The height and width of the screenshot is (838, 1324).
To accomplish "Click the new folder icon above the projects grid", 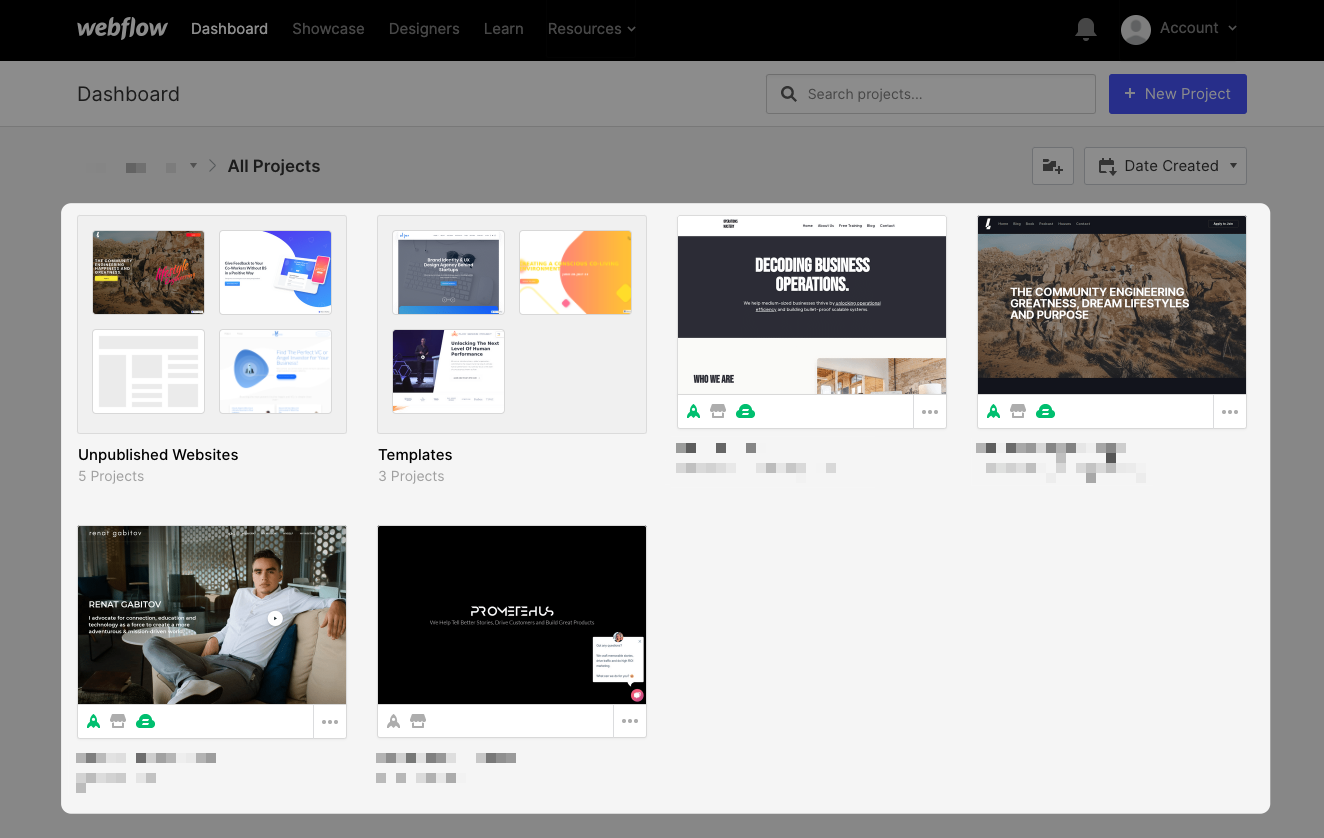I will (x=1052, y=165).
